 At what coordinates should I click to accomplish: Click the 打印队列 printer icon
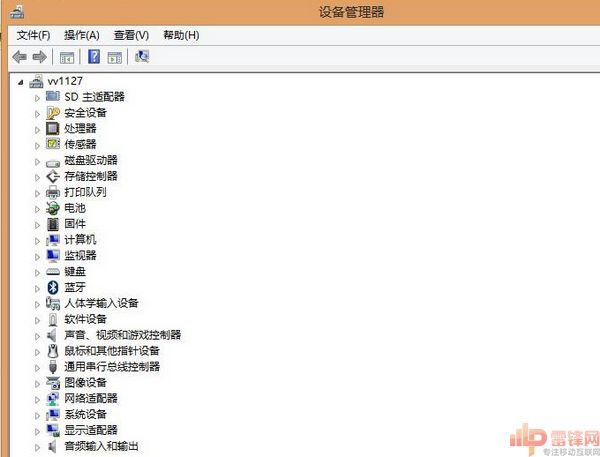click(53, 192)
